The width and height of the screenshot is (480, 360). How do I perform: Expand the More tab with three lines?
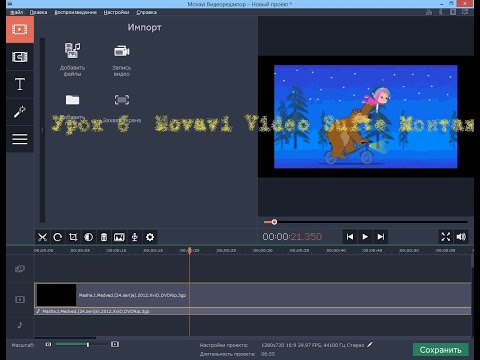point(20,139)
